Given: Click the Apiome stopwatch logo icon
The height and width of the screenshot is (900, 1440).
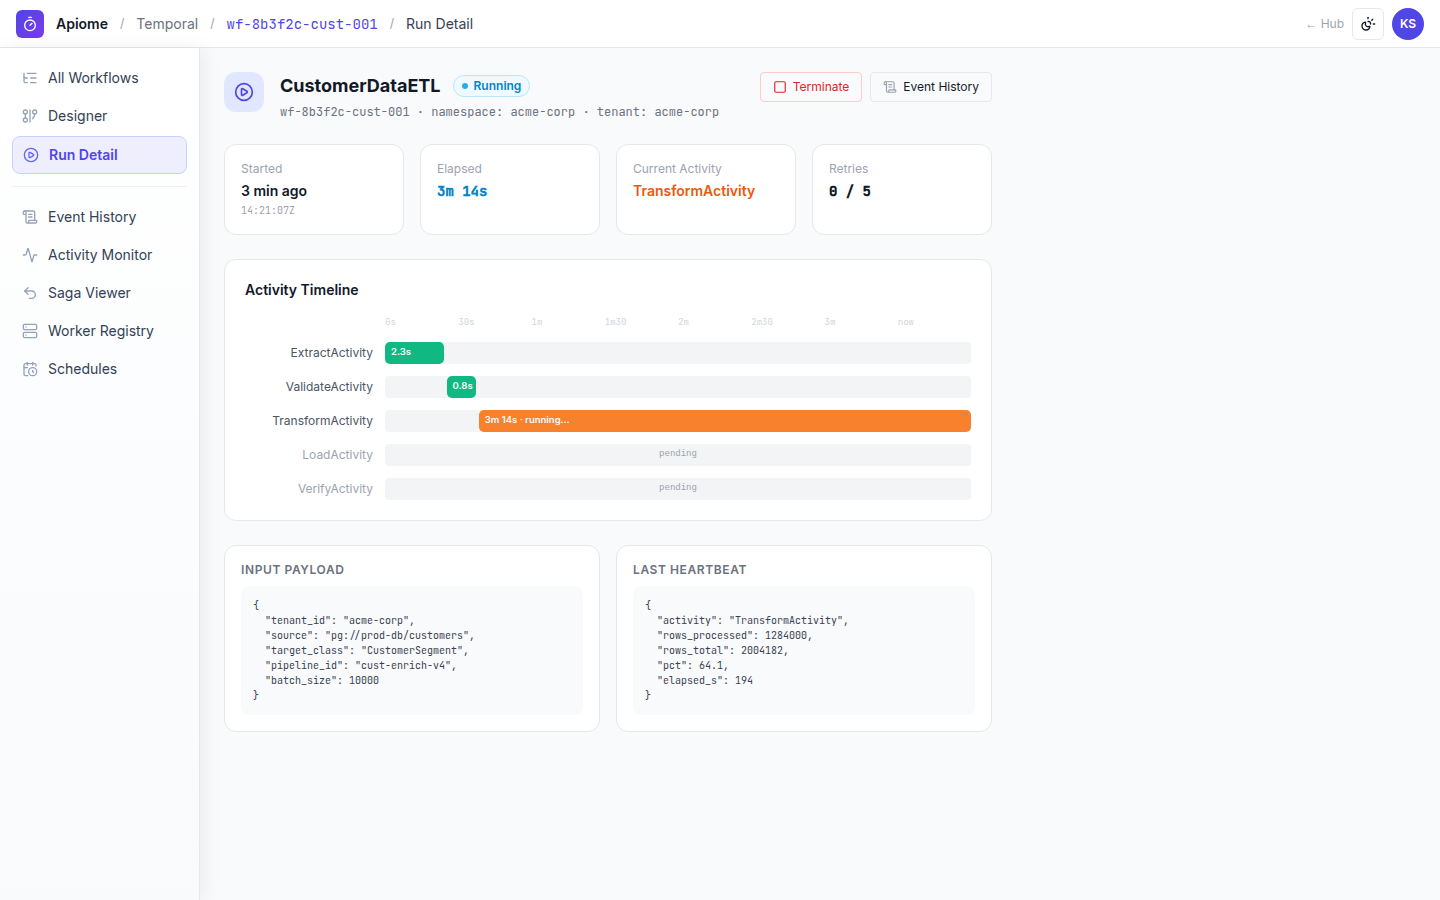Looking at the screenshot, I should click(30, 24).
